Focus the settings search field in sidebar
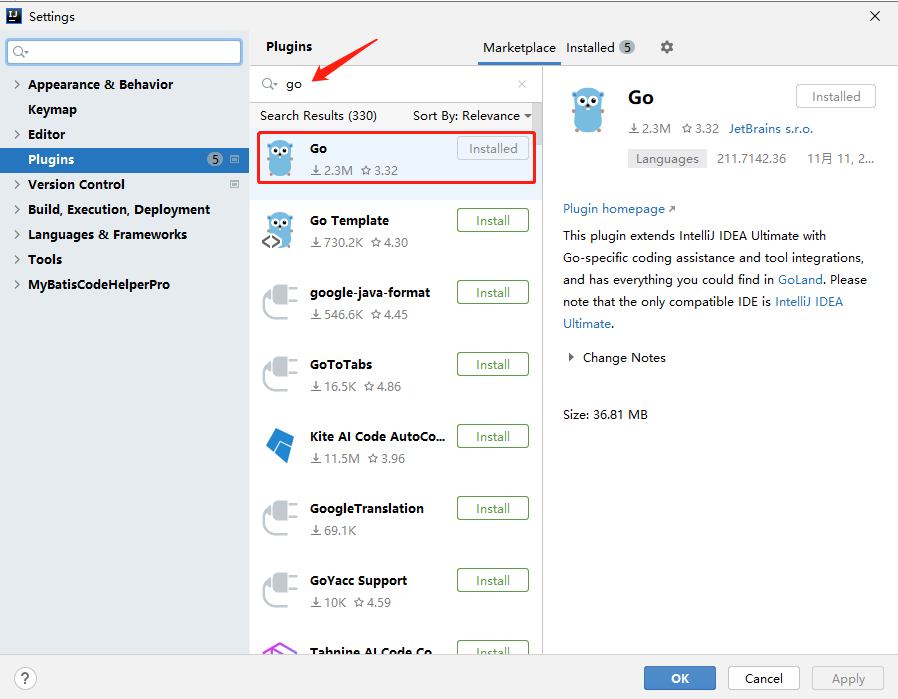The image size is (898, 699). click(124, 52)
